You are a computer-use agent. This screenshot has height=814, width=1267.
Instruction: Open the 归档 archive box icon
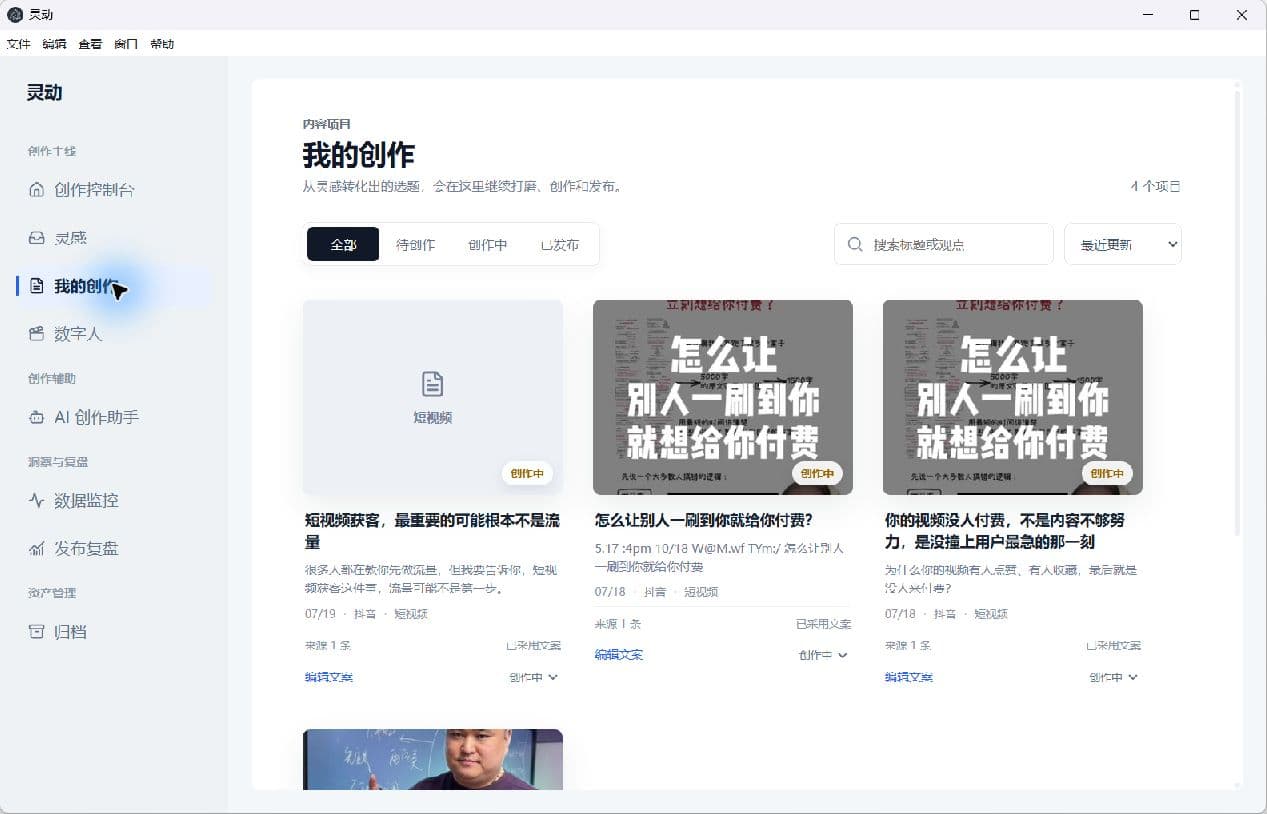37,632
